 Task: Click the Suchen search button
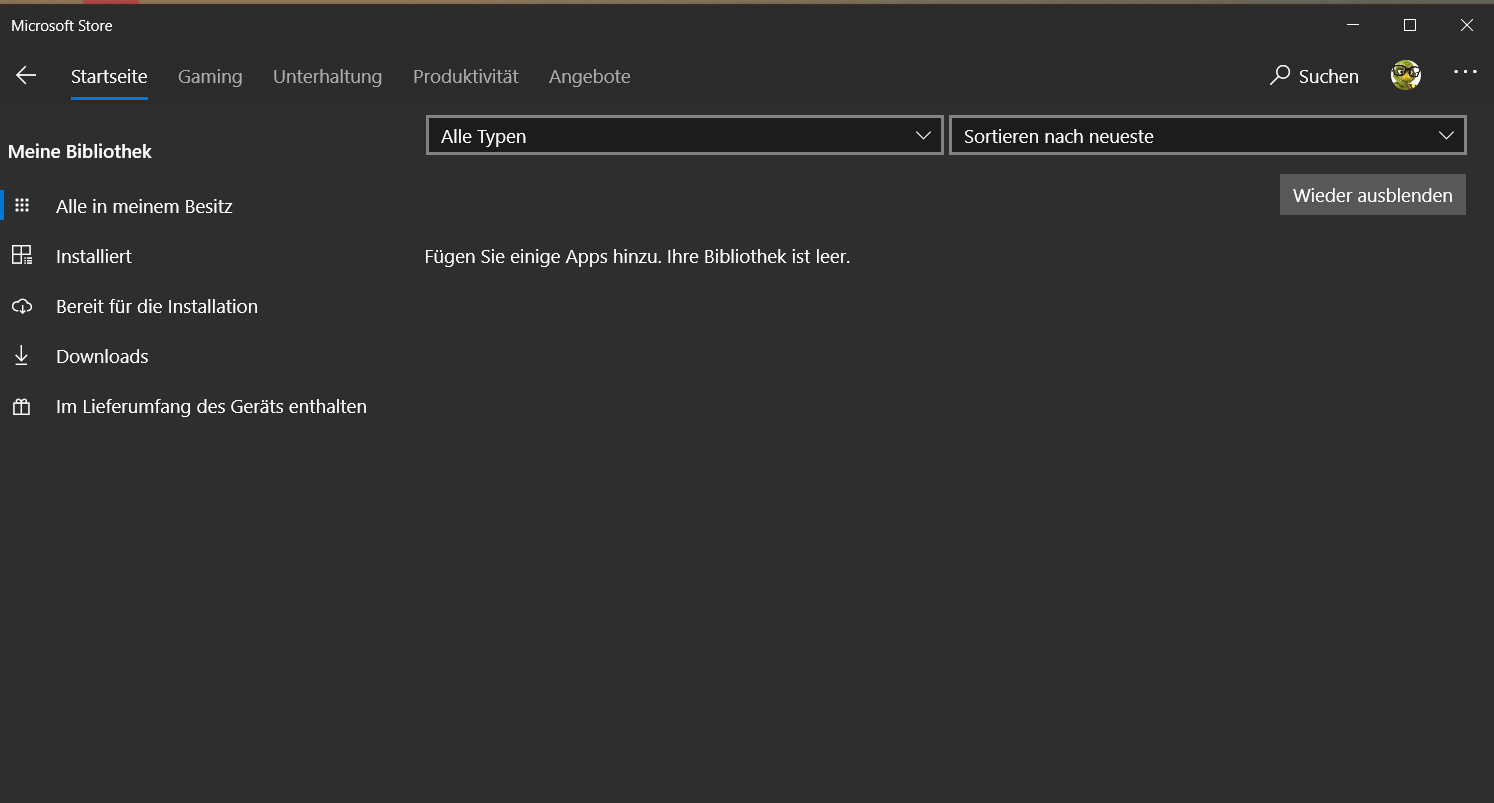[1314, 76]
